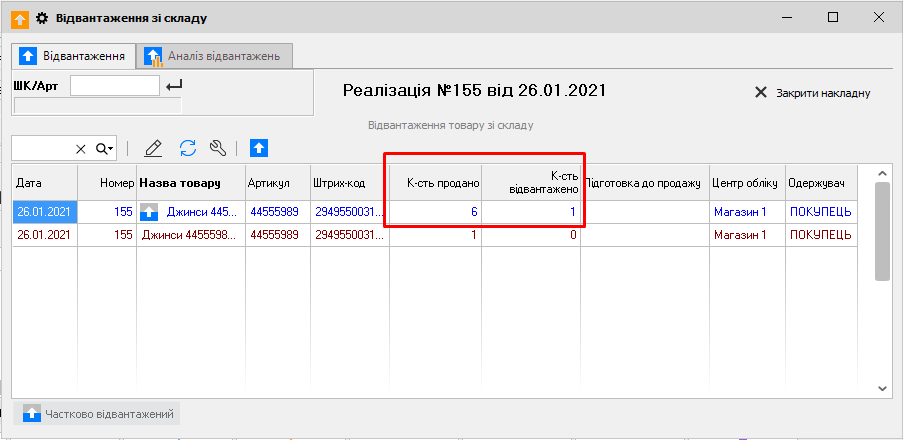Click the toolbar search text field
Screen dimensions: 903x440
point(42,149)
